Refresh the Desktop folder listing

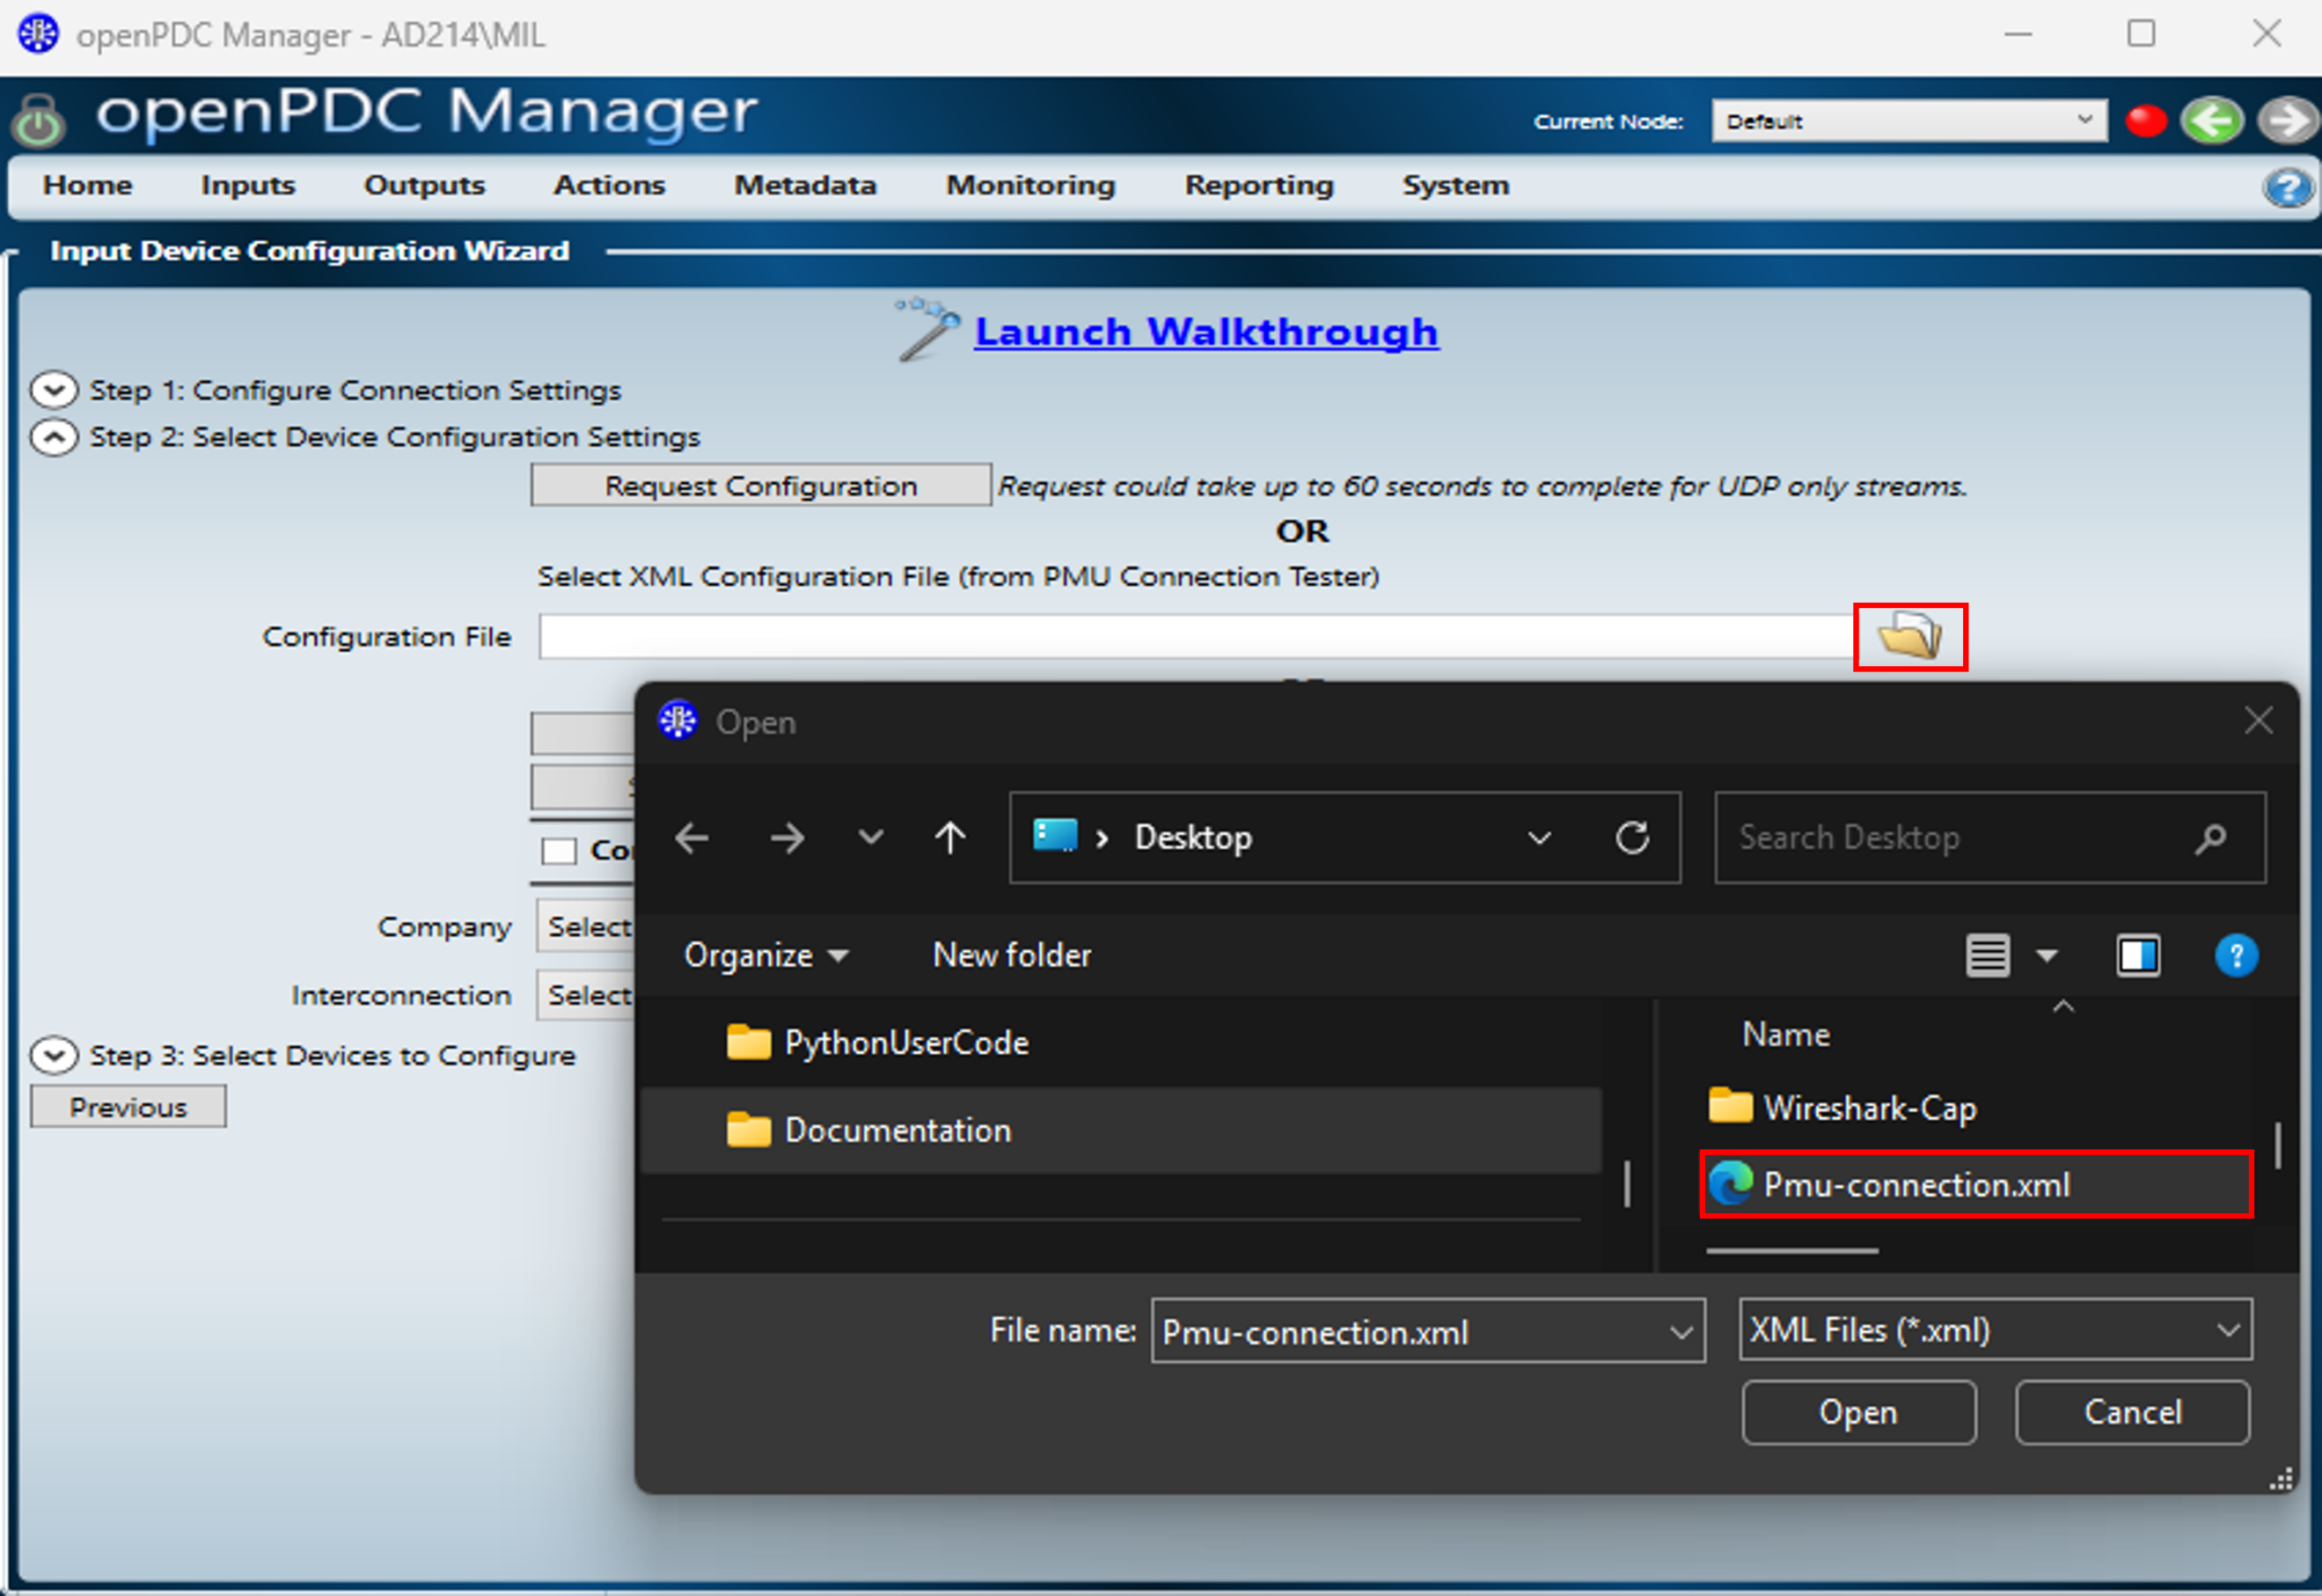click(1632, 837)
